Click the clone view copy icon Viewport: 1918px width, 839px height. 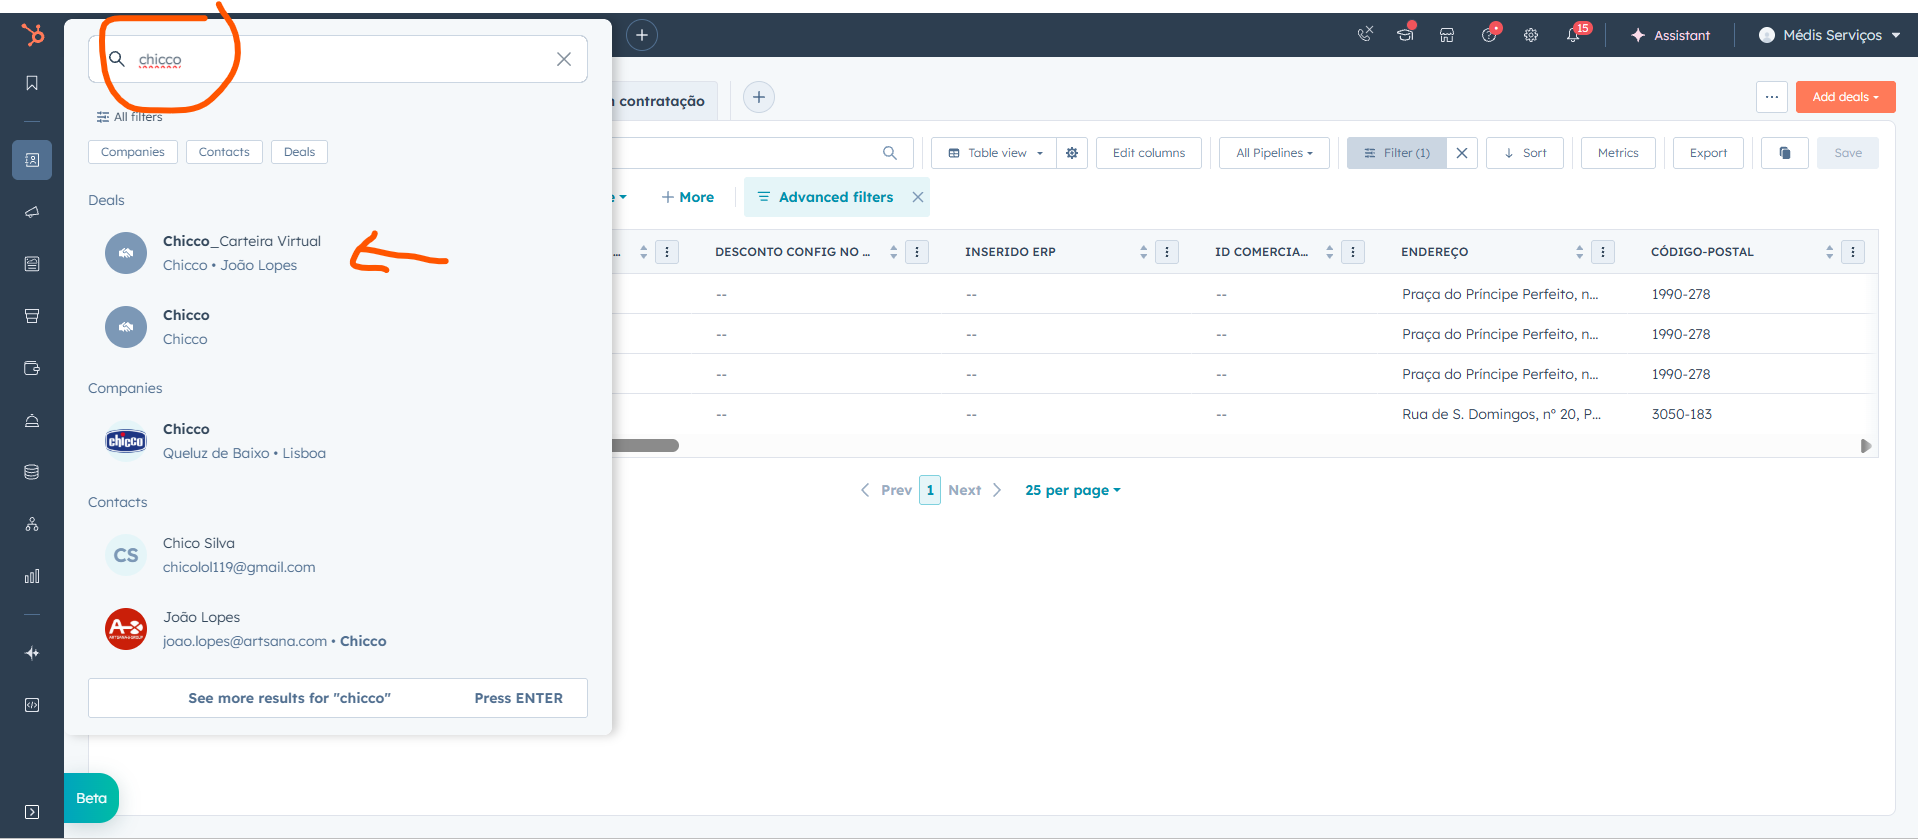pos(1784,153)
